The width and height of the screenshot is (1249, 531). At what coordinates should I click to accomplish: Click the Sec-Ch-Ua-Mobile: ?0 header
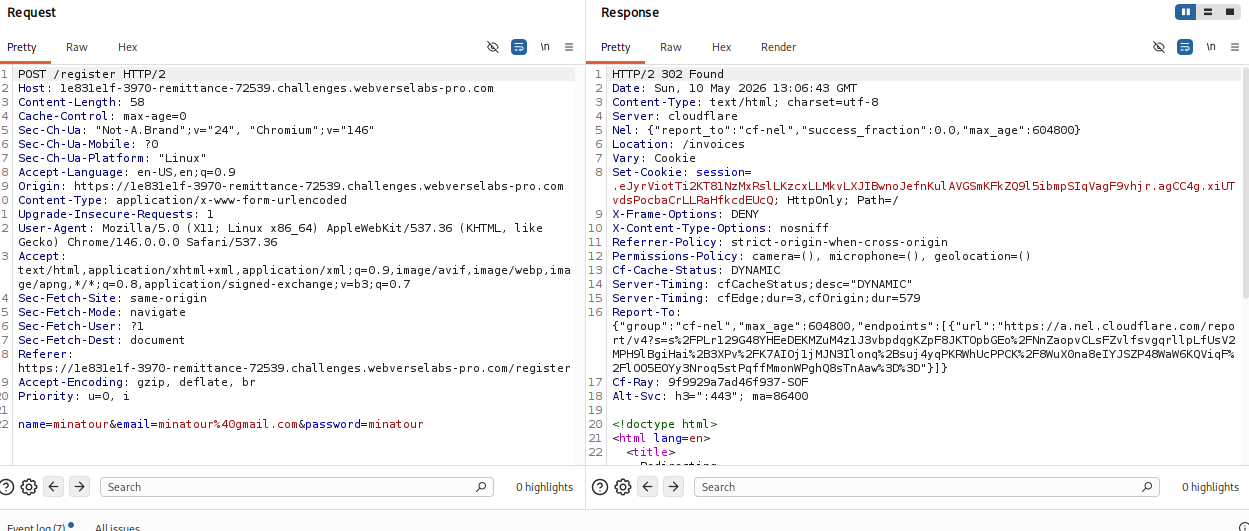click(x=88, y=144)
